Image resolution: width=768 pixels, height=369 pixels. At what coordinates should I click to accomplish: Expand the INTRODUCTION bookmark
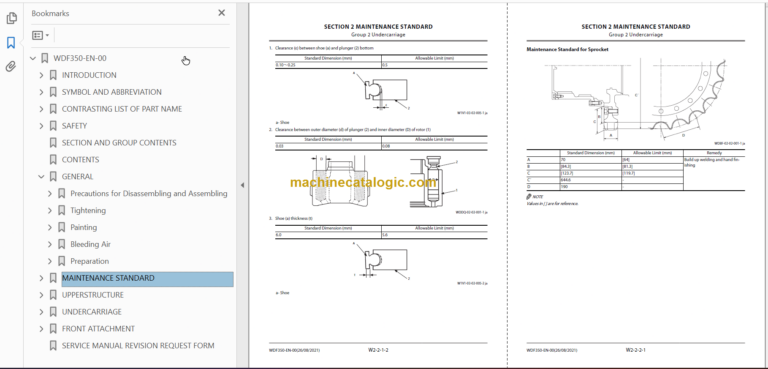coord(41,75)
